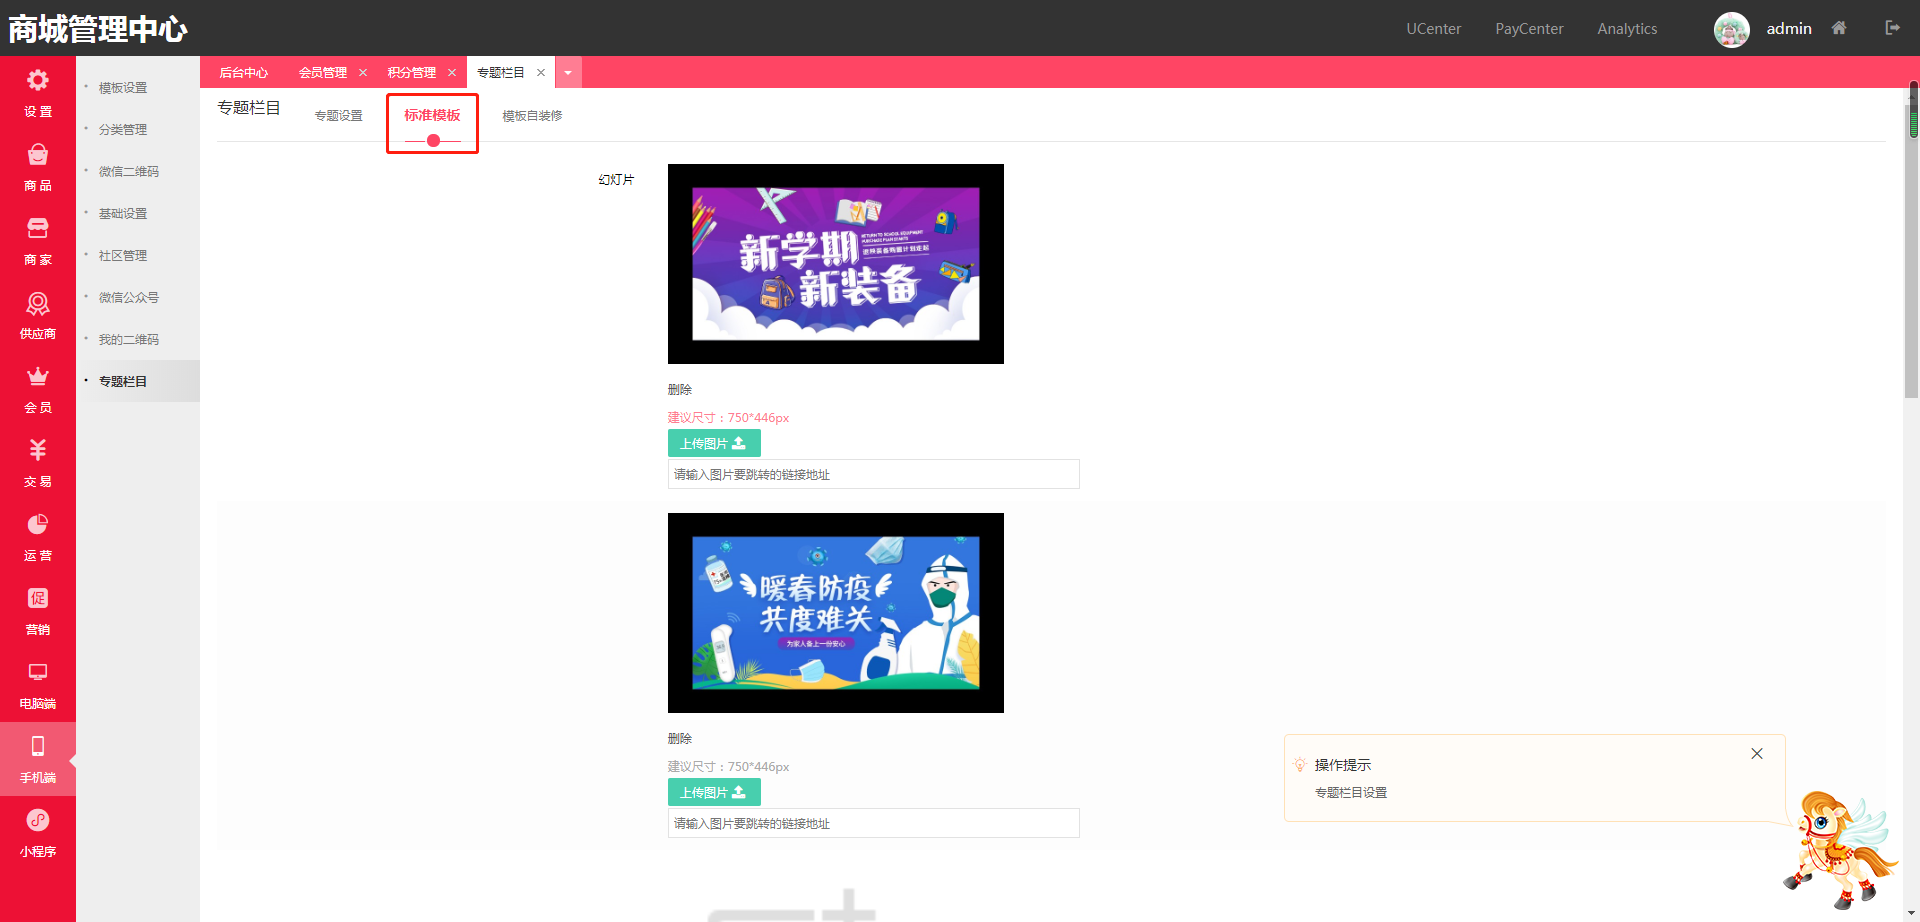Focus link address field for 暖春防疫 slide
Screen dimensions: 1920x922
tap(874, 823)
